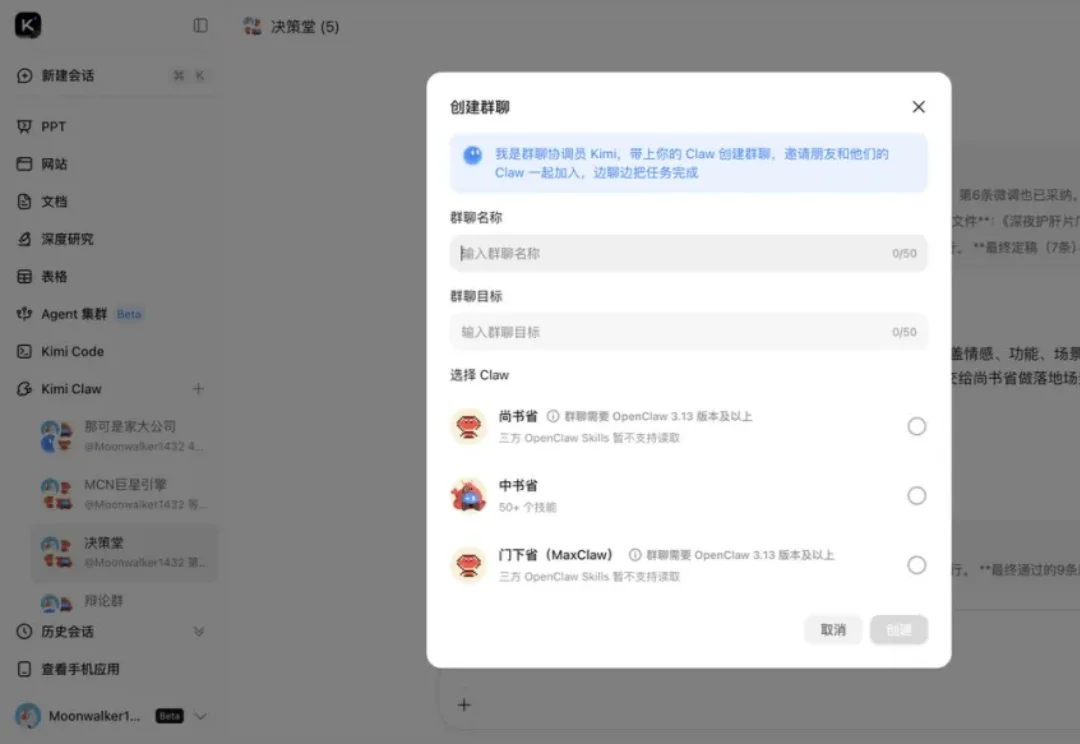Open 查看手机应用 mobile app view
This screenshot has width=1080, height=744.
point(80,669)
